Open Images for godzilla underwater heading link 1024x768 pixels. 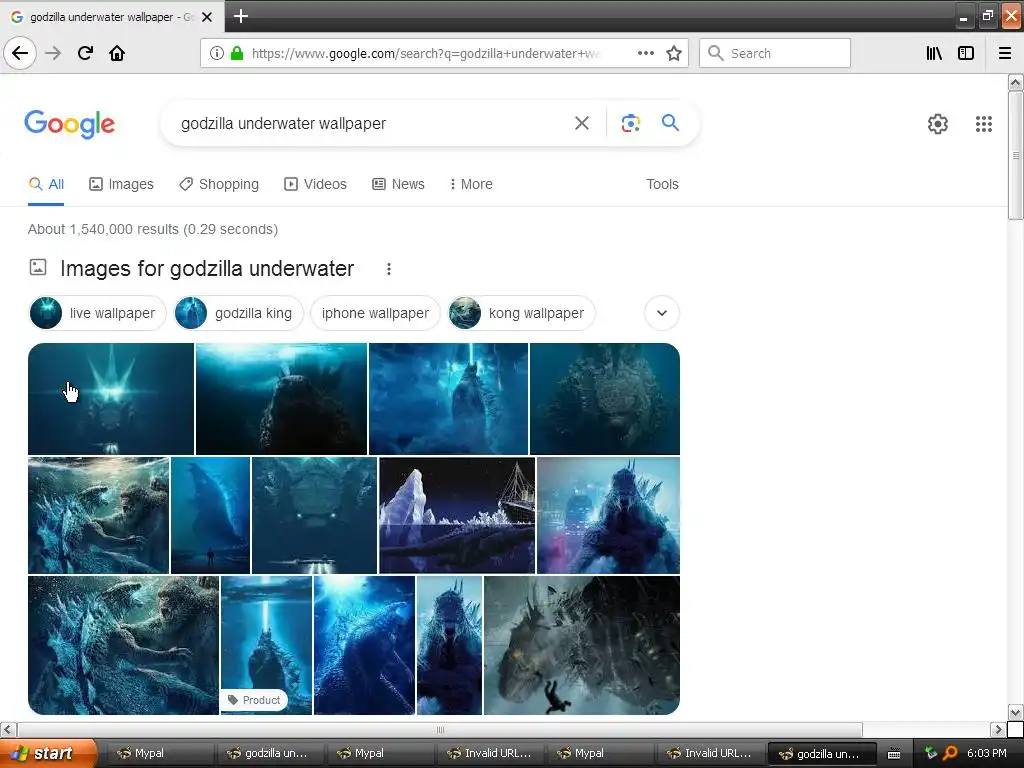(x=207, y=268)
